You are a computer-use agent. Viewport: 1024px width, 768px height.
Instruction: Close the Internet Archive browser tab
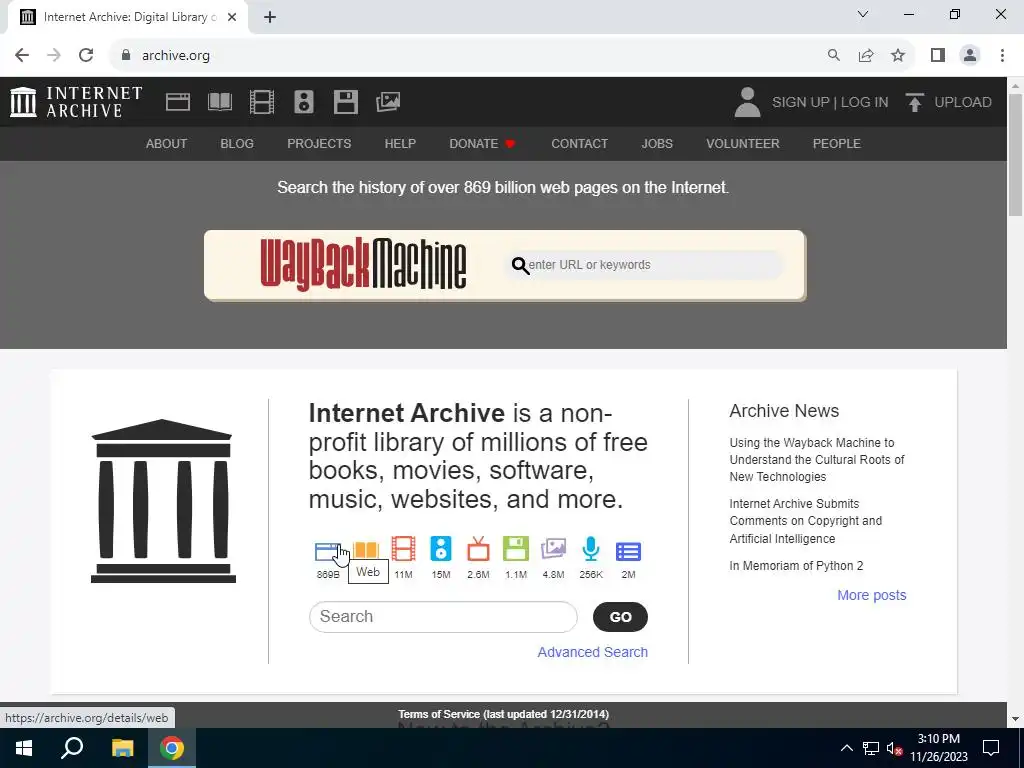pyautogui.click(x=232, y=18)
